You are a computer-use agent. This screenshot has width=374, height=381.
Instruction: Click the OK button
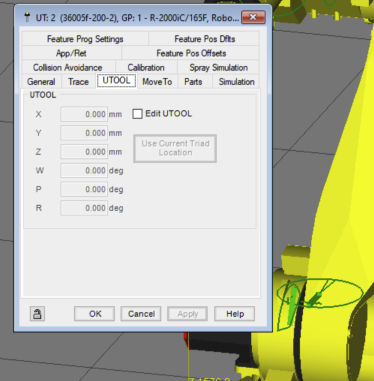pyautogui.click(x=95, y=314)
